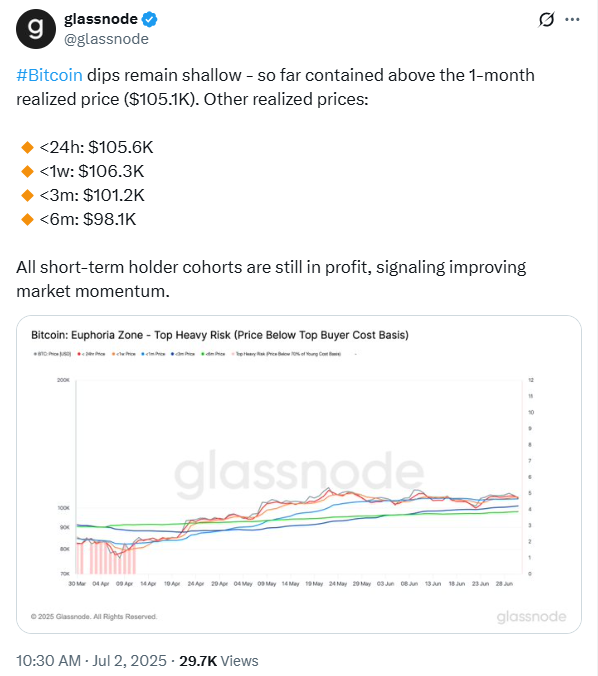Toggle BTC Price (USD) legend series
The width and height of the screenshot is (598, 676).
[x=52, y=354]
